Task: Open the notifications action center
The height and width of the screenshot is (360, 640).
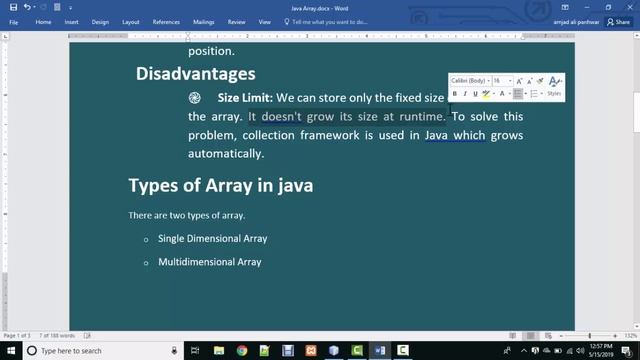Action: click(x=627, y=351)
